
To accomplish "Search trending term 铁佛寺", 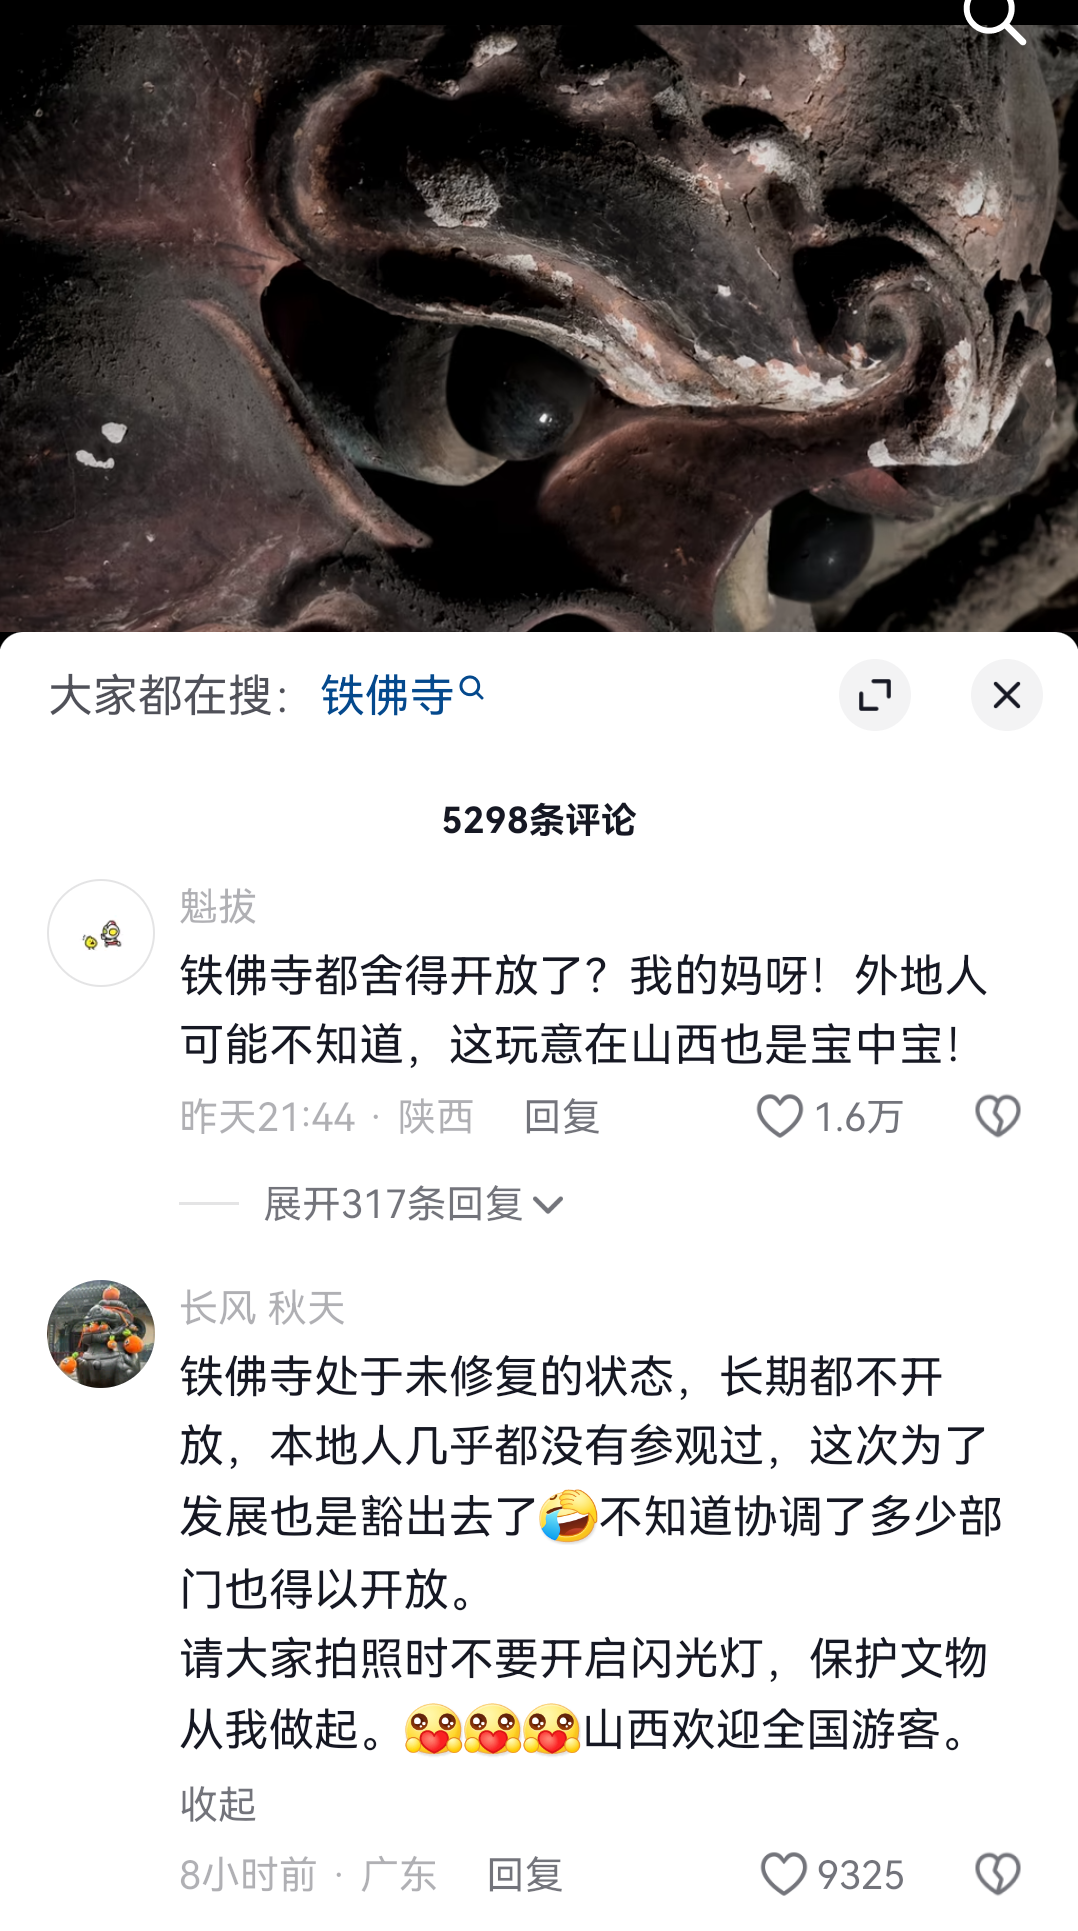I will (388, 694).
